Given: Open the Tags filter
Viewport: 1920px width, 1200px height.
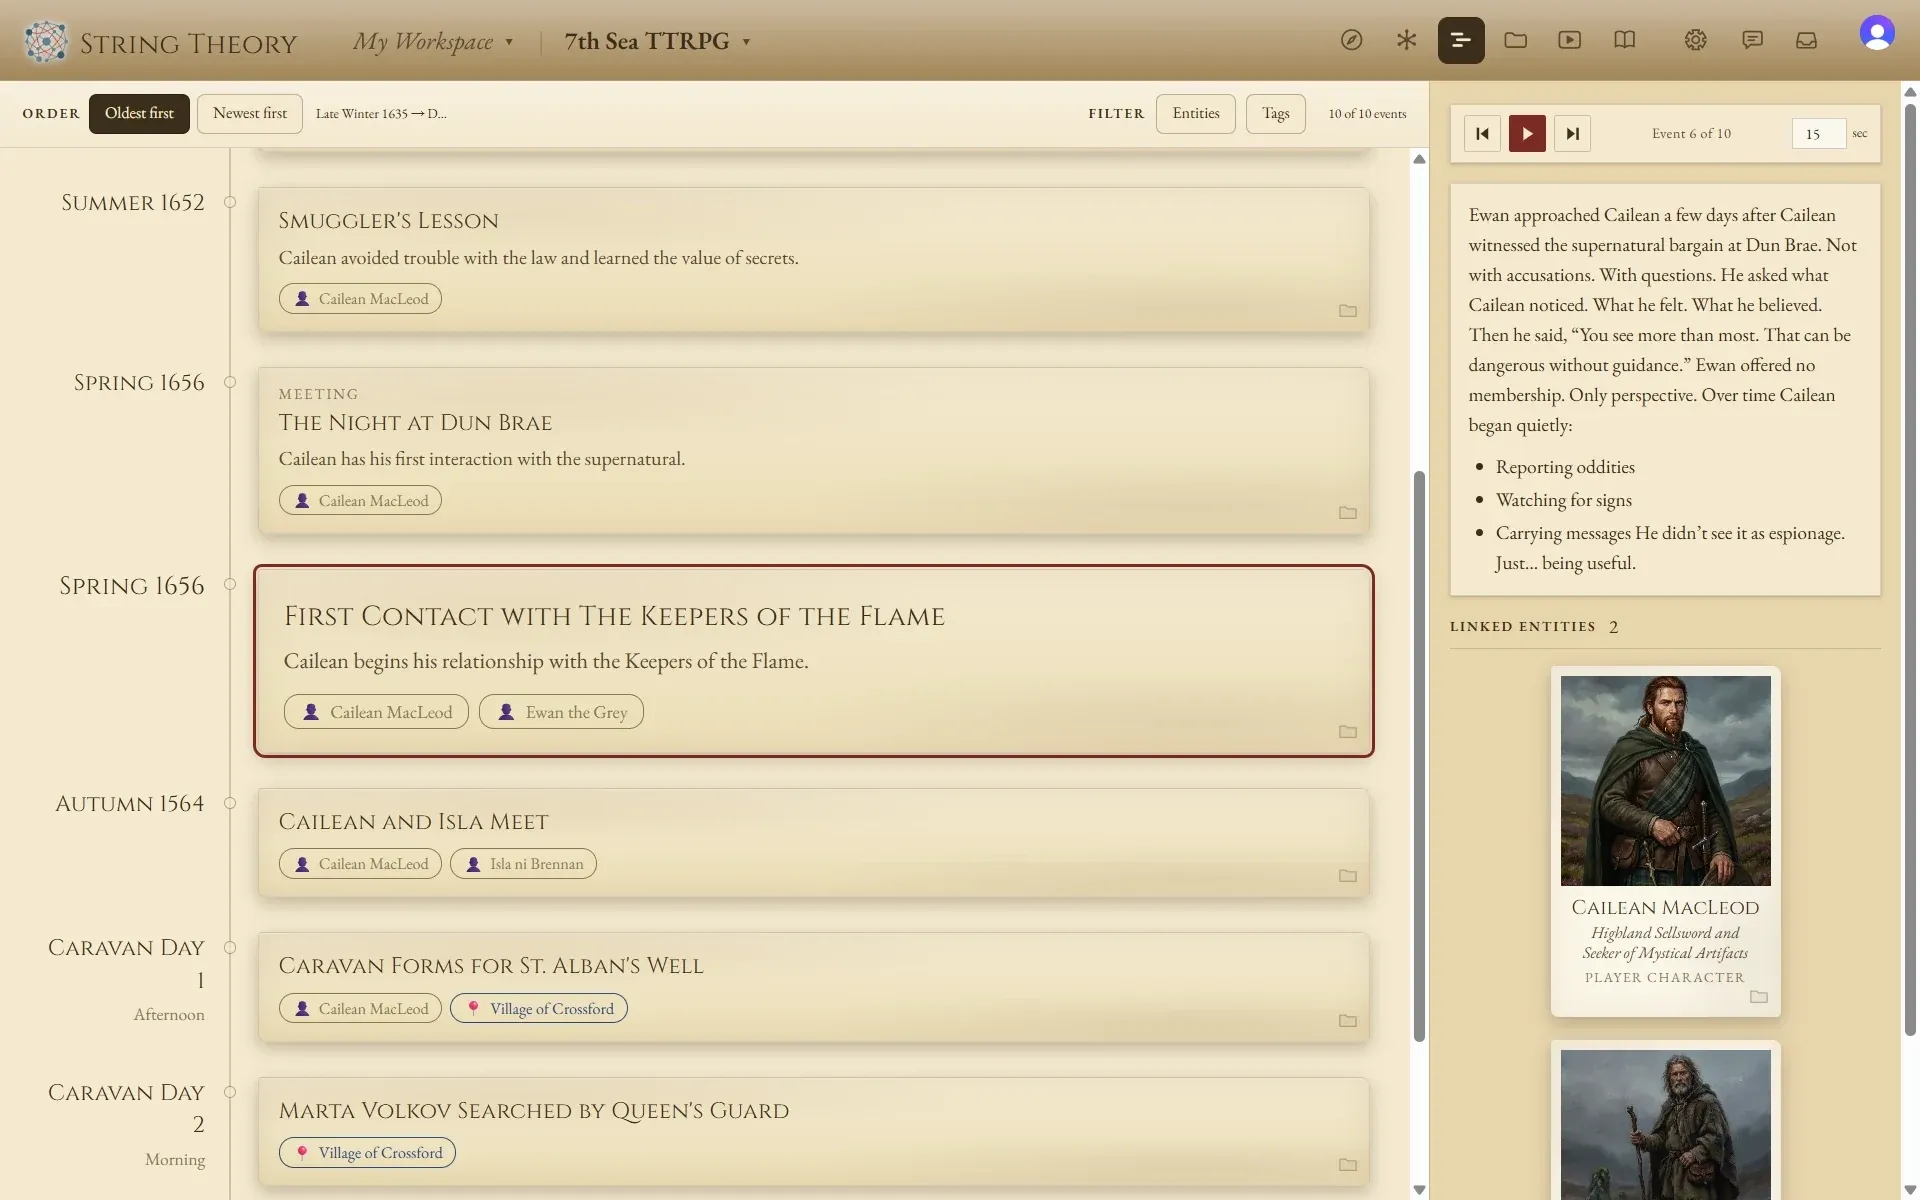Looking at the screenshot, I should (x=1275, y=113).
